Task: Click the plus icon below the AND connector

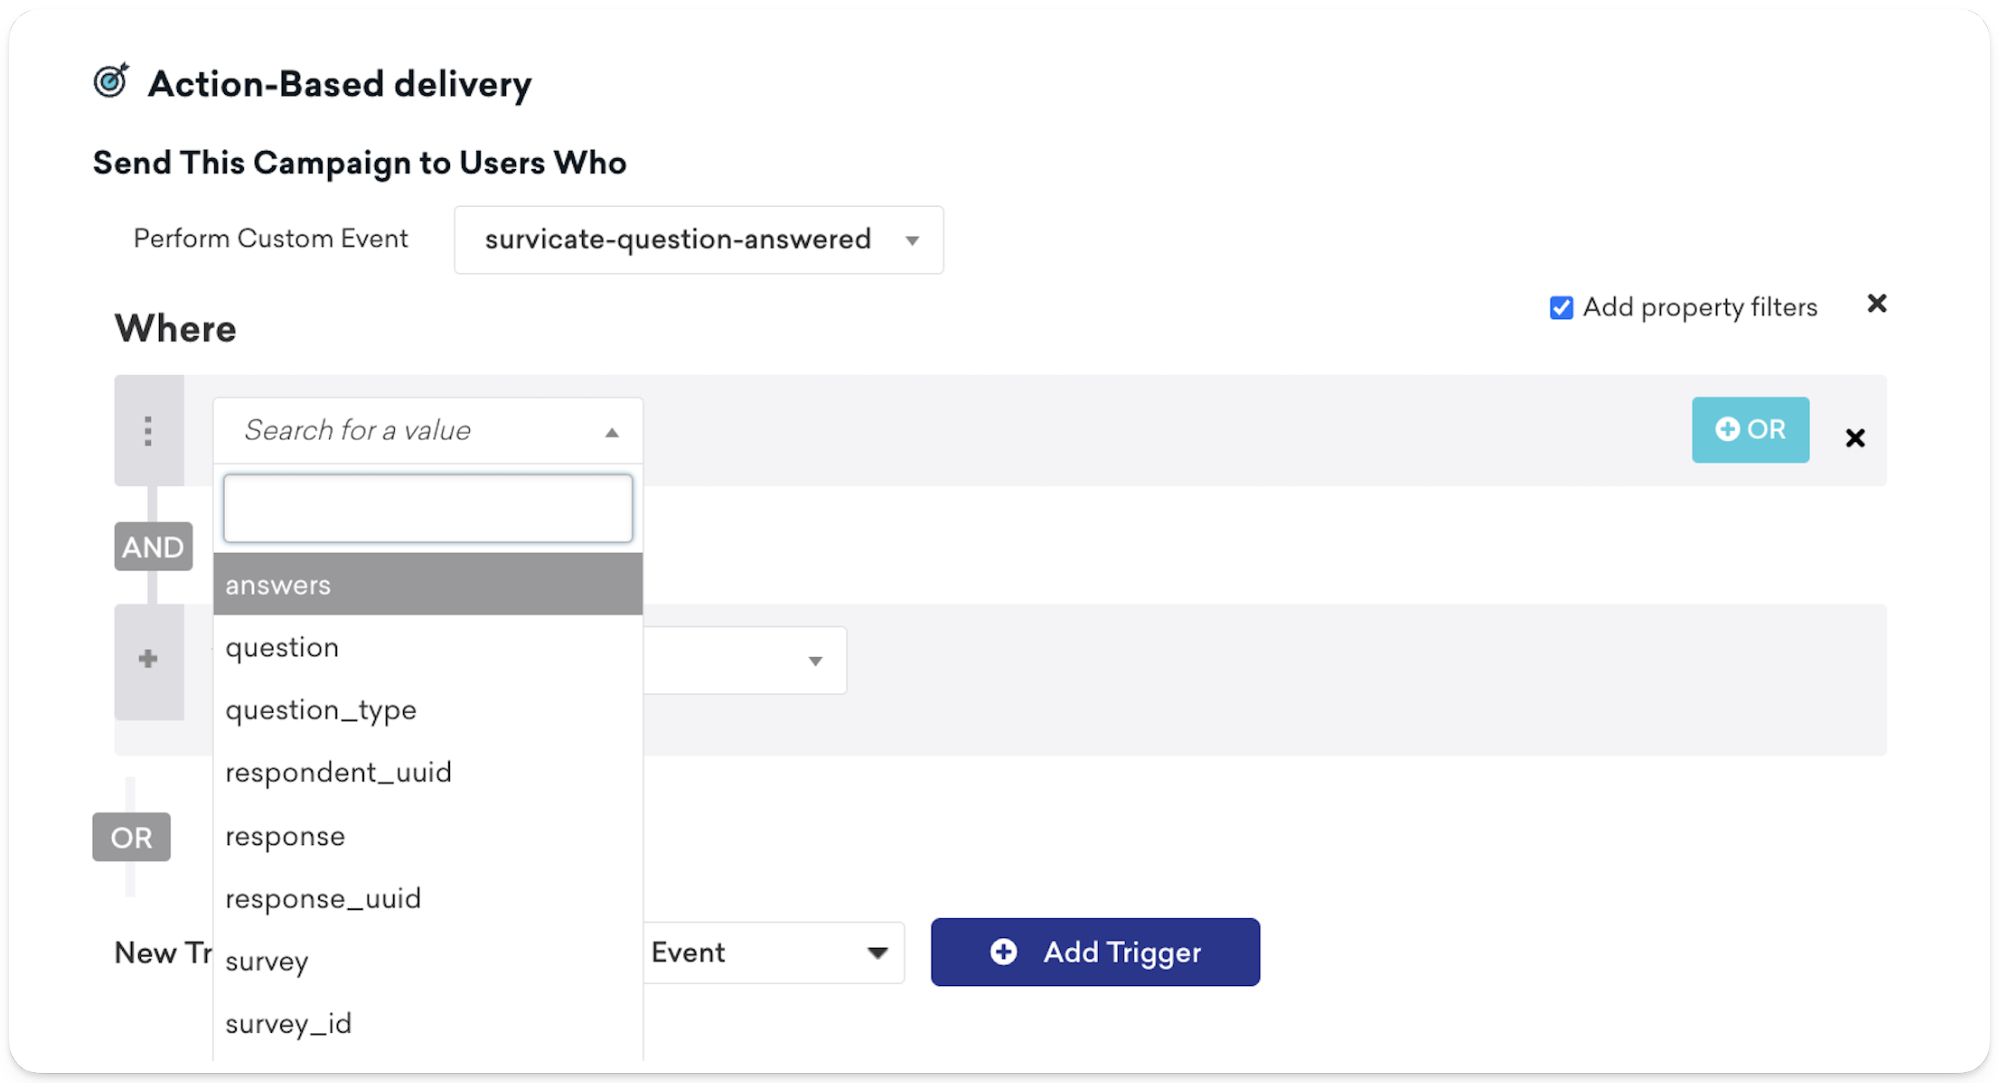Action: [148, 658]
